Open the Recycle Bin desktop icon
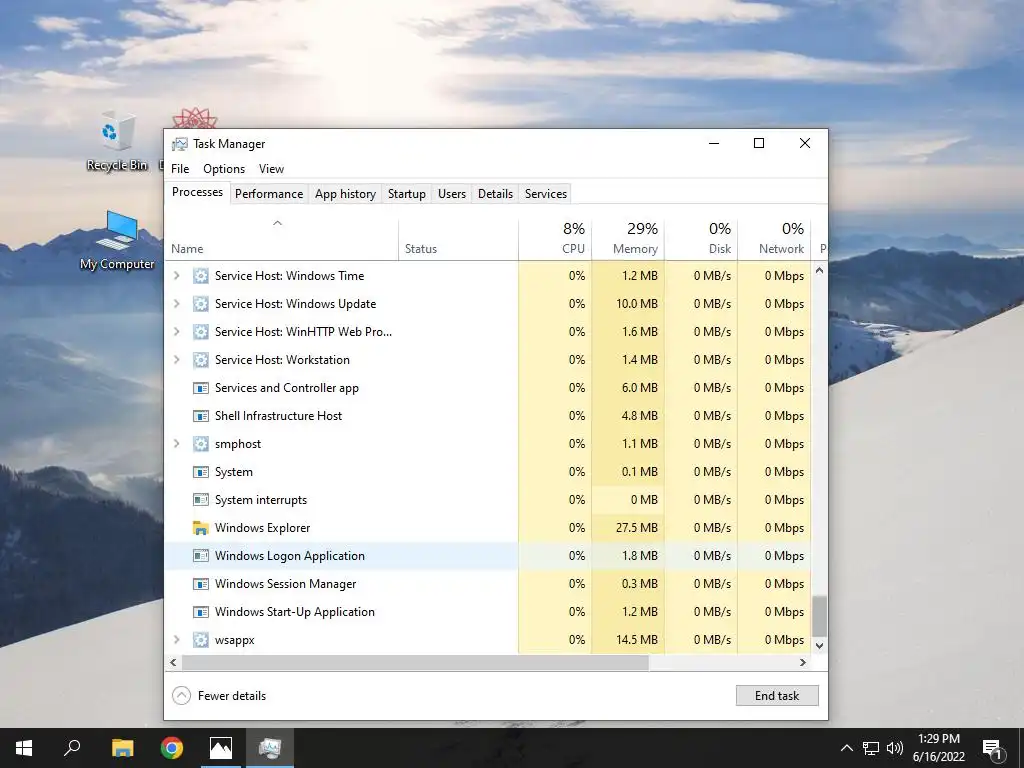Viewport: 1024px width, 768px height. click(x=118, y=140)
